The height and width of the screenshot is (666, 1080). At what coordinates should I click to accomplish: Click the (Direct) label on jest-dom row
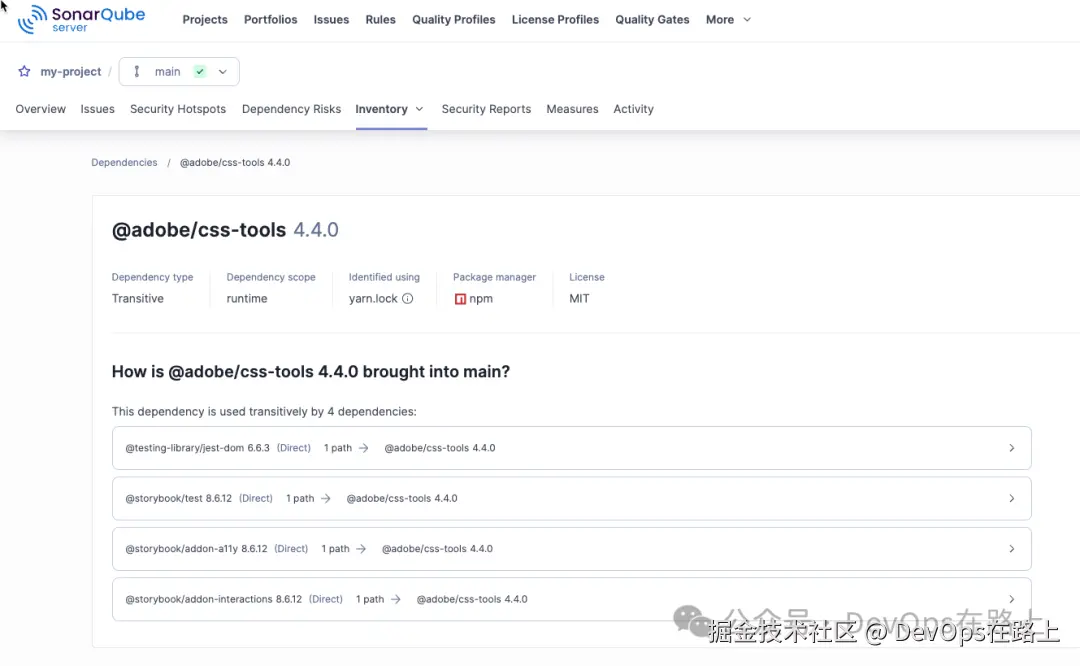pos(294,448)
